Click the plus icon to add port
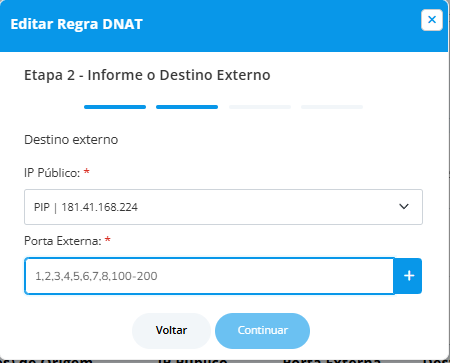 (x=409, y=276)
